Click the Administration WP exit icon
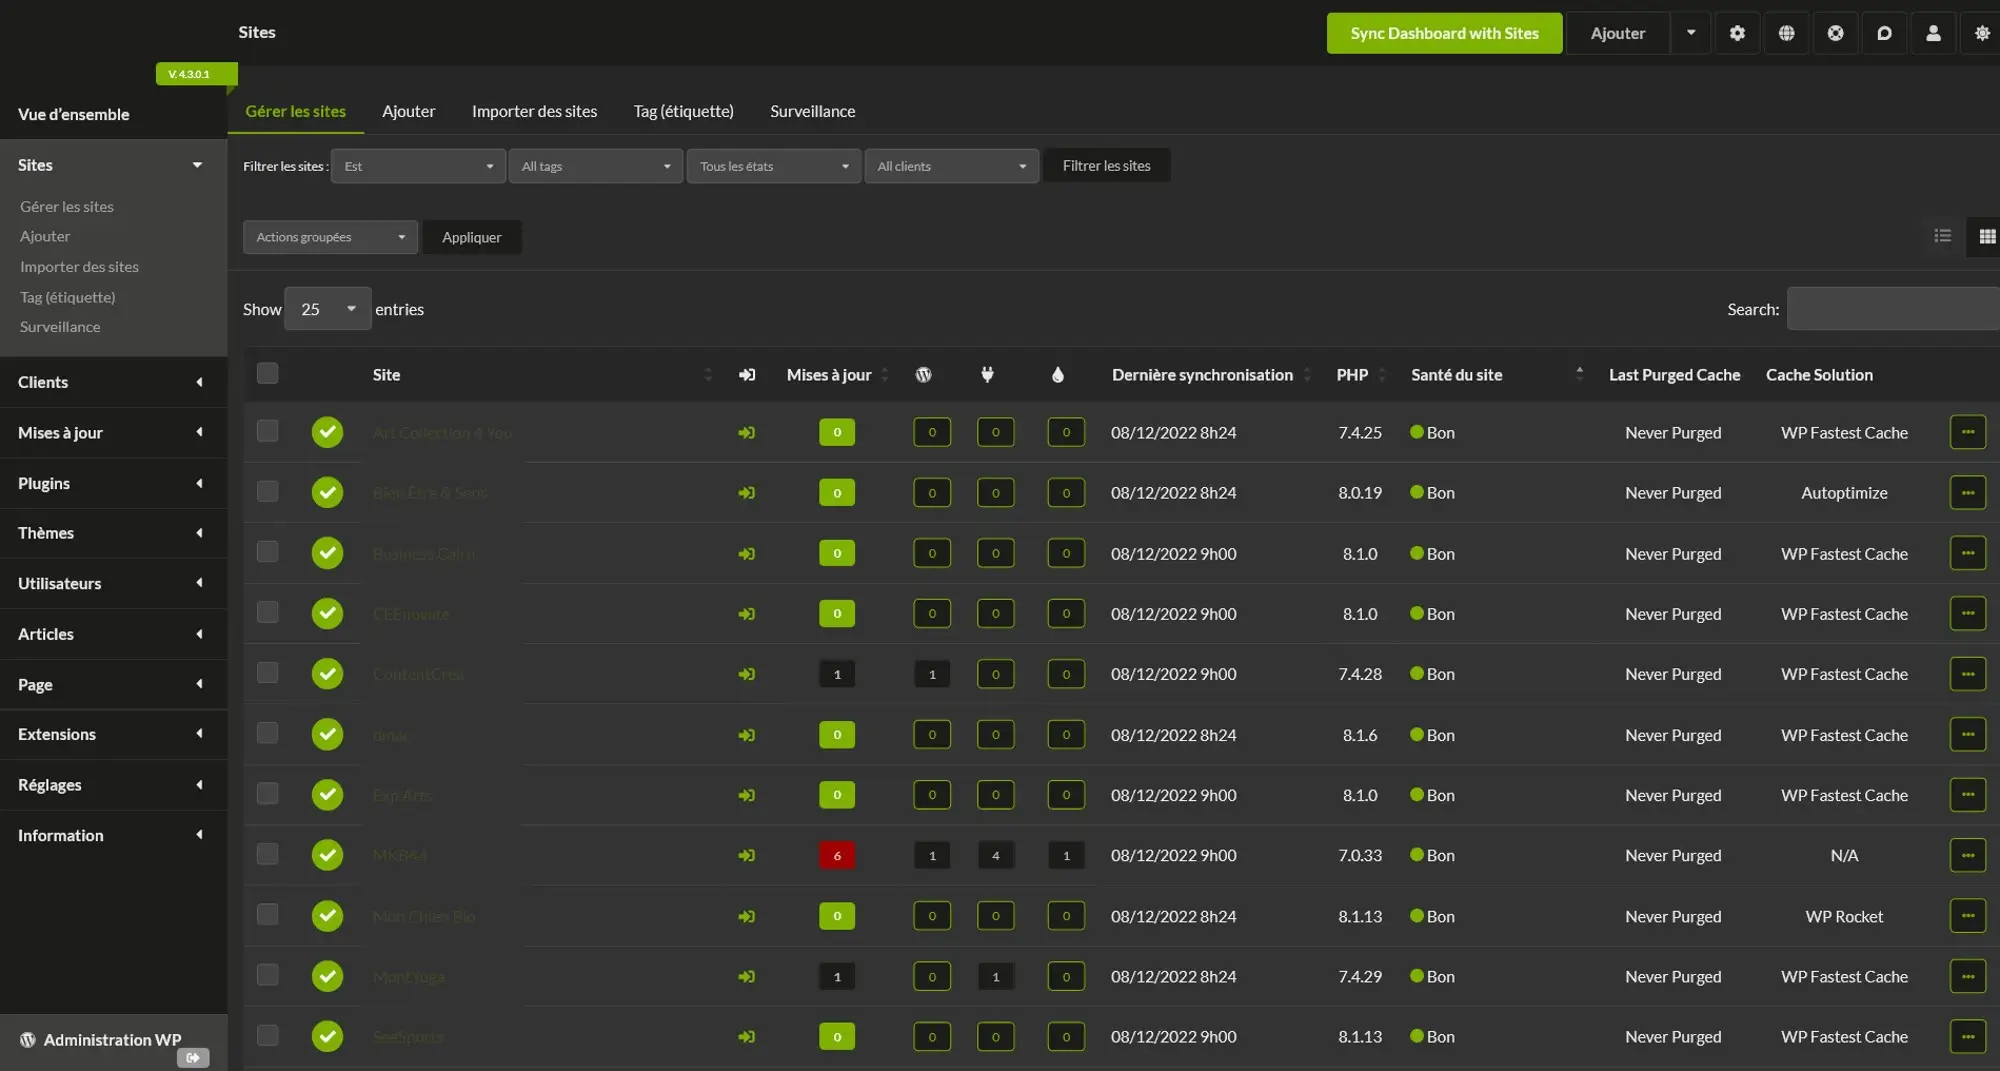The width and height of the screenshot is (2000, 1071). pyautogui.click(x=193, y=1057)
